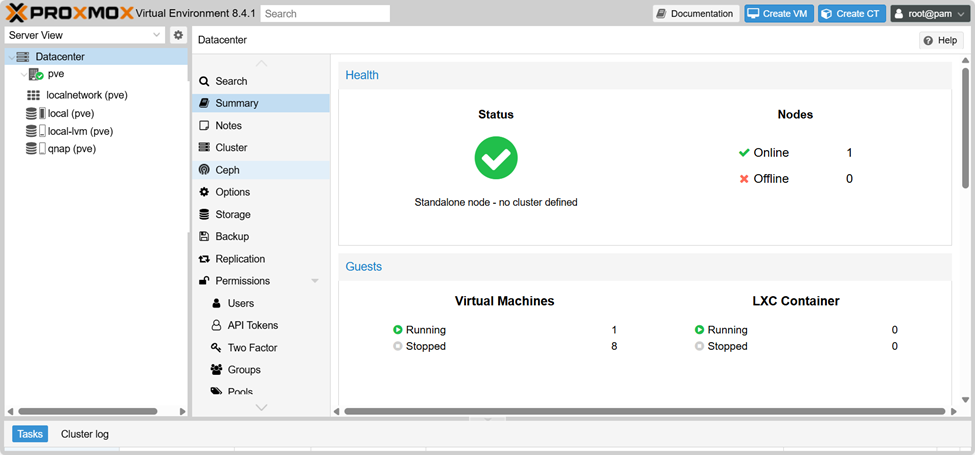Open the root@pam user menu
The width and height of the screenshot is (975, 455).
click(929, 14)
